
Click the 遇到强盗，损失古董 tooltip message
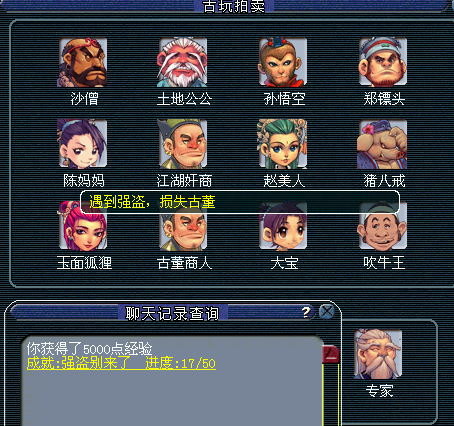tap(152, 202)
